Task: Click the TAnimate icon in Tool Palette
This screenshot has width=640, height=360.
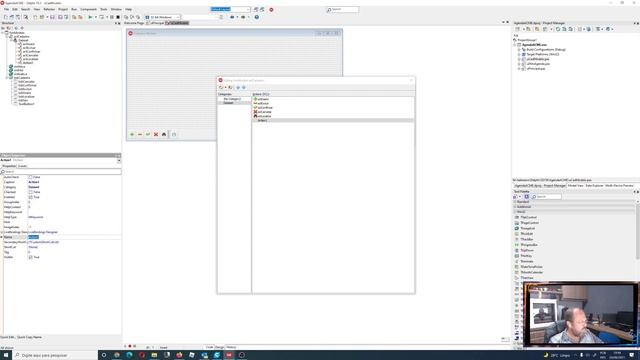Action: [517, 261]
